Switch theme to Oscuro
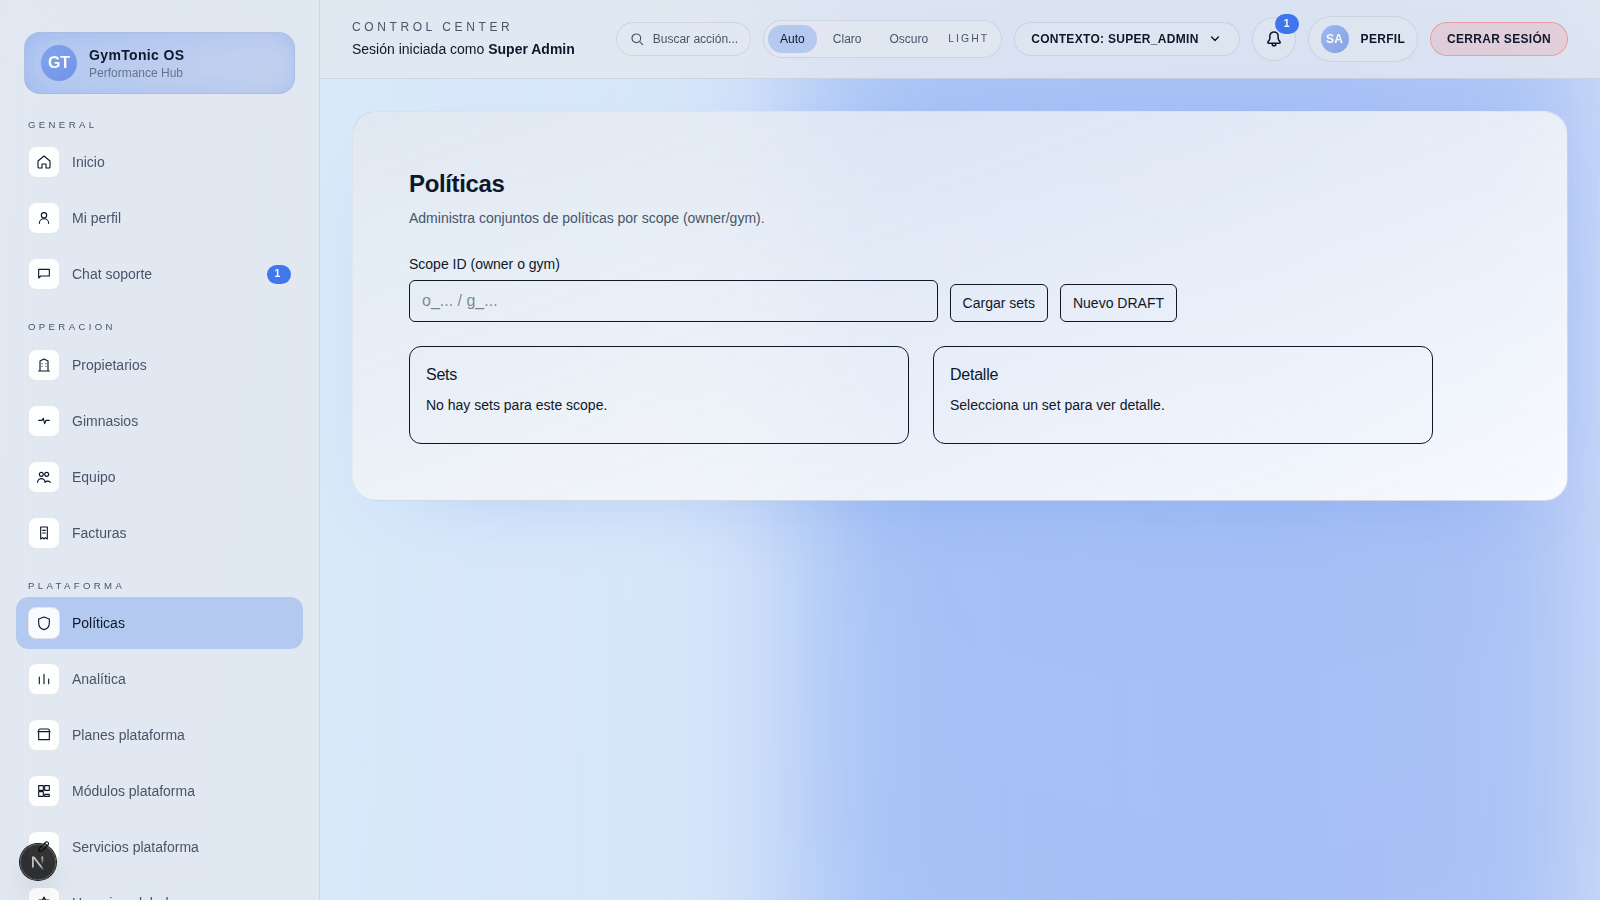Viewport: 1600px width, 900px height. 908,39
